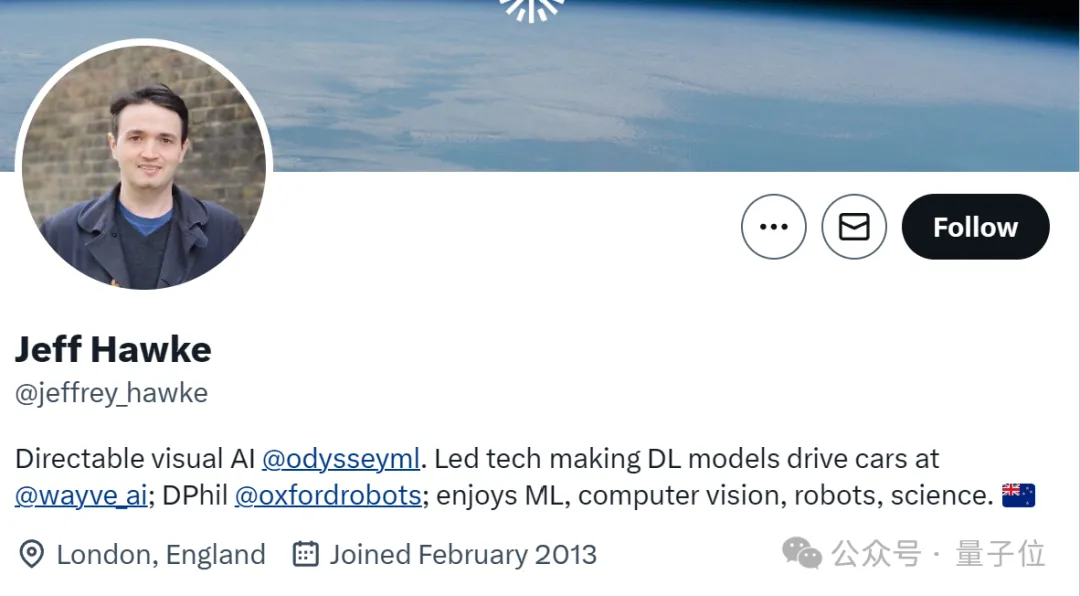Click the 公众号 · 量子位 watermark text
Screen dimensions: 1080x596
[938, 553]
